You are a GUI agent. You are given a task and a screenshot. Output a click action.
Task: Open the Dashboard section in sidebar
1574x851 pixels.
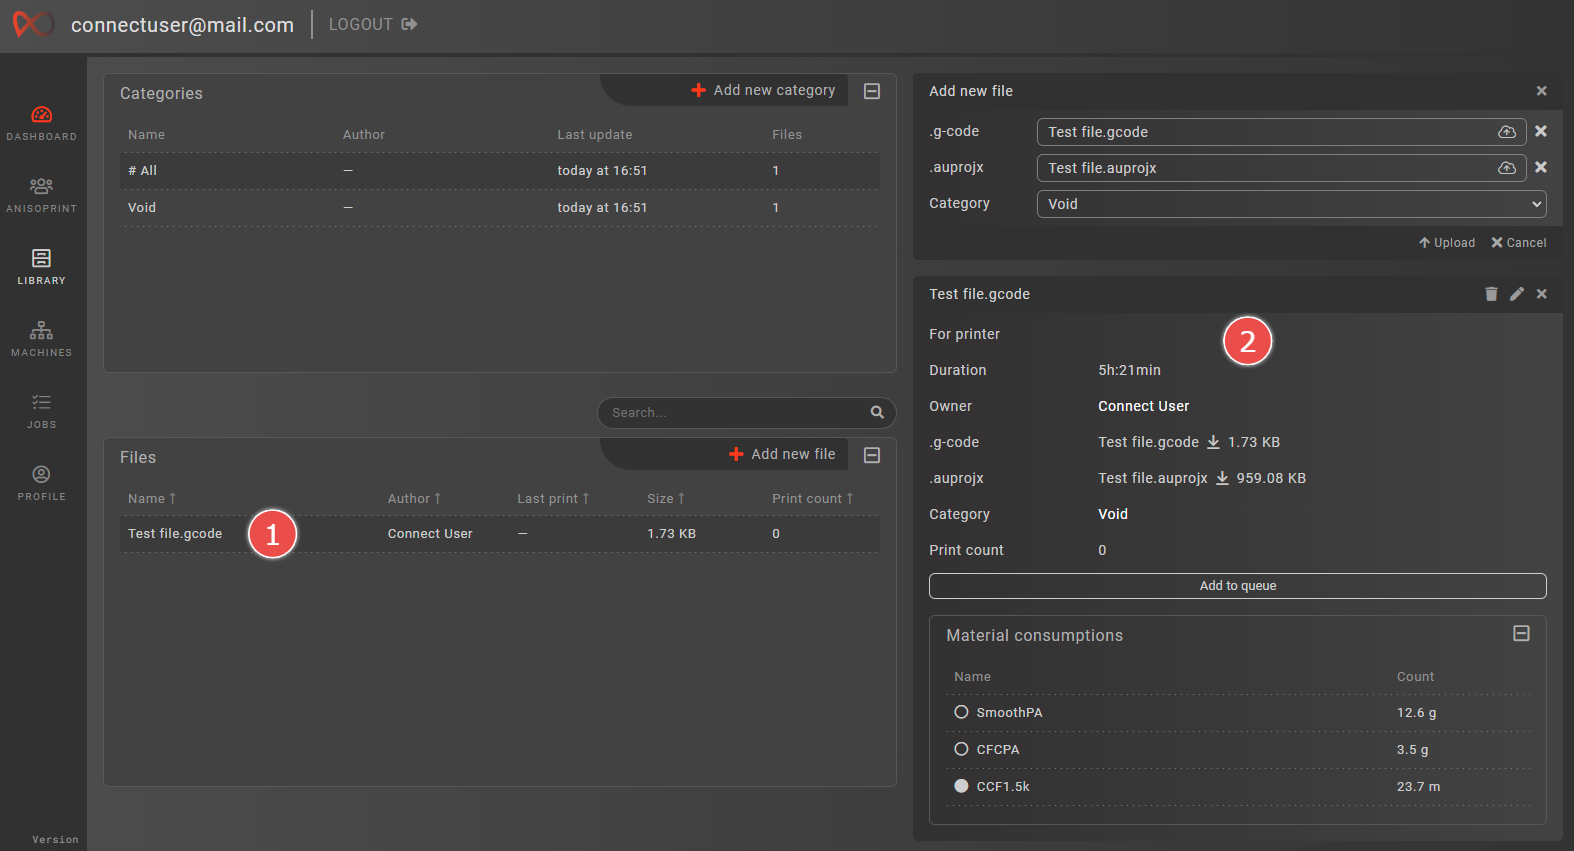[x=42, y=123]
